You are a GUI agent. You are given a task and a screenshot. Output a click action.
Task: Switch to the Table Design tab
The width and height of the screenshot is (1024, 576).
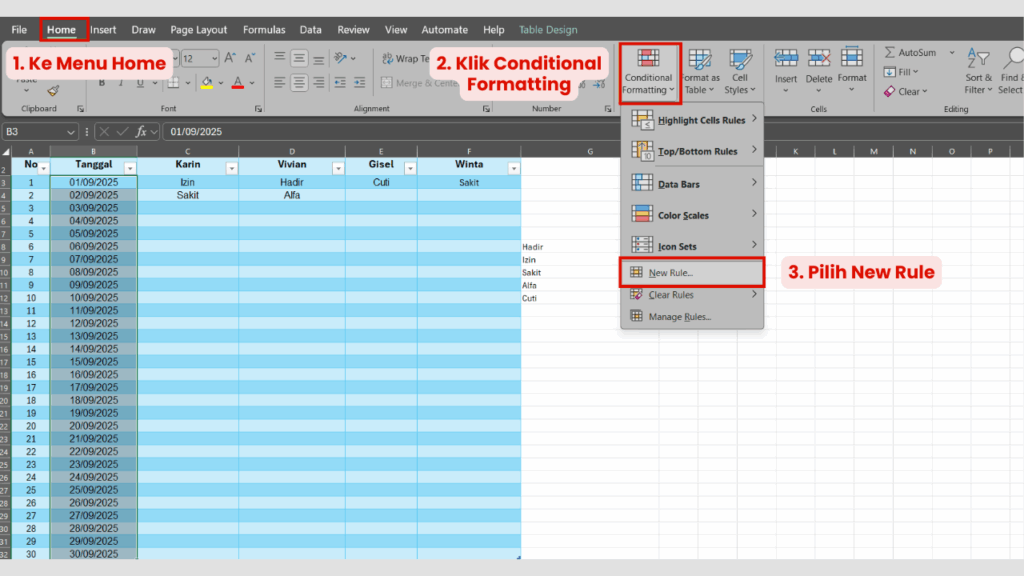pos(548,29)
